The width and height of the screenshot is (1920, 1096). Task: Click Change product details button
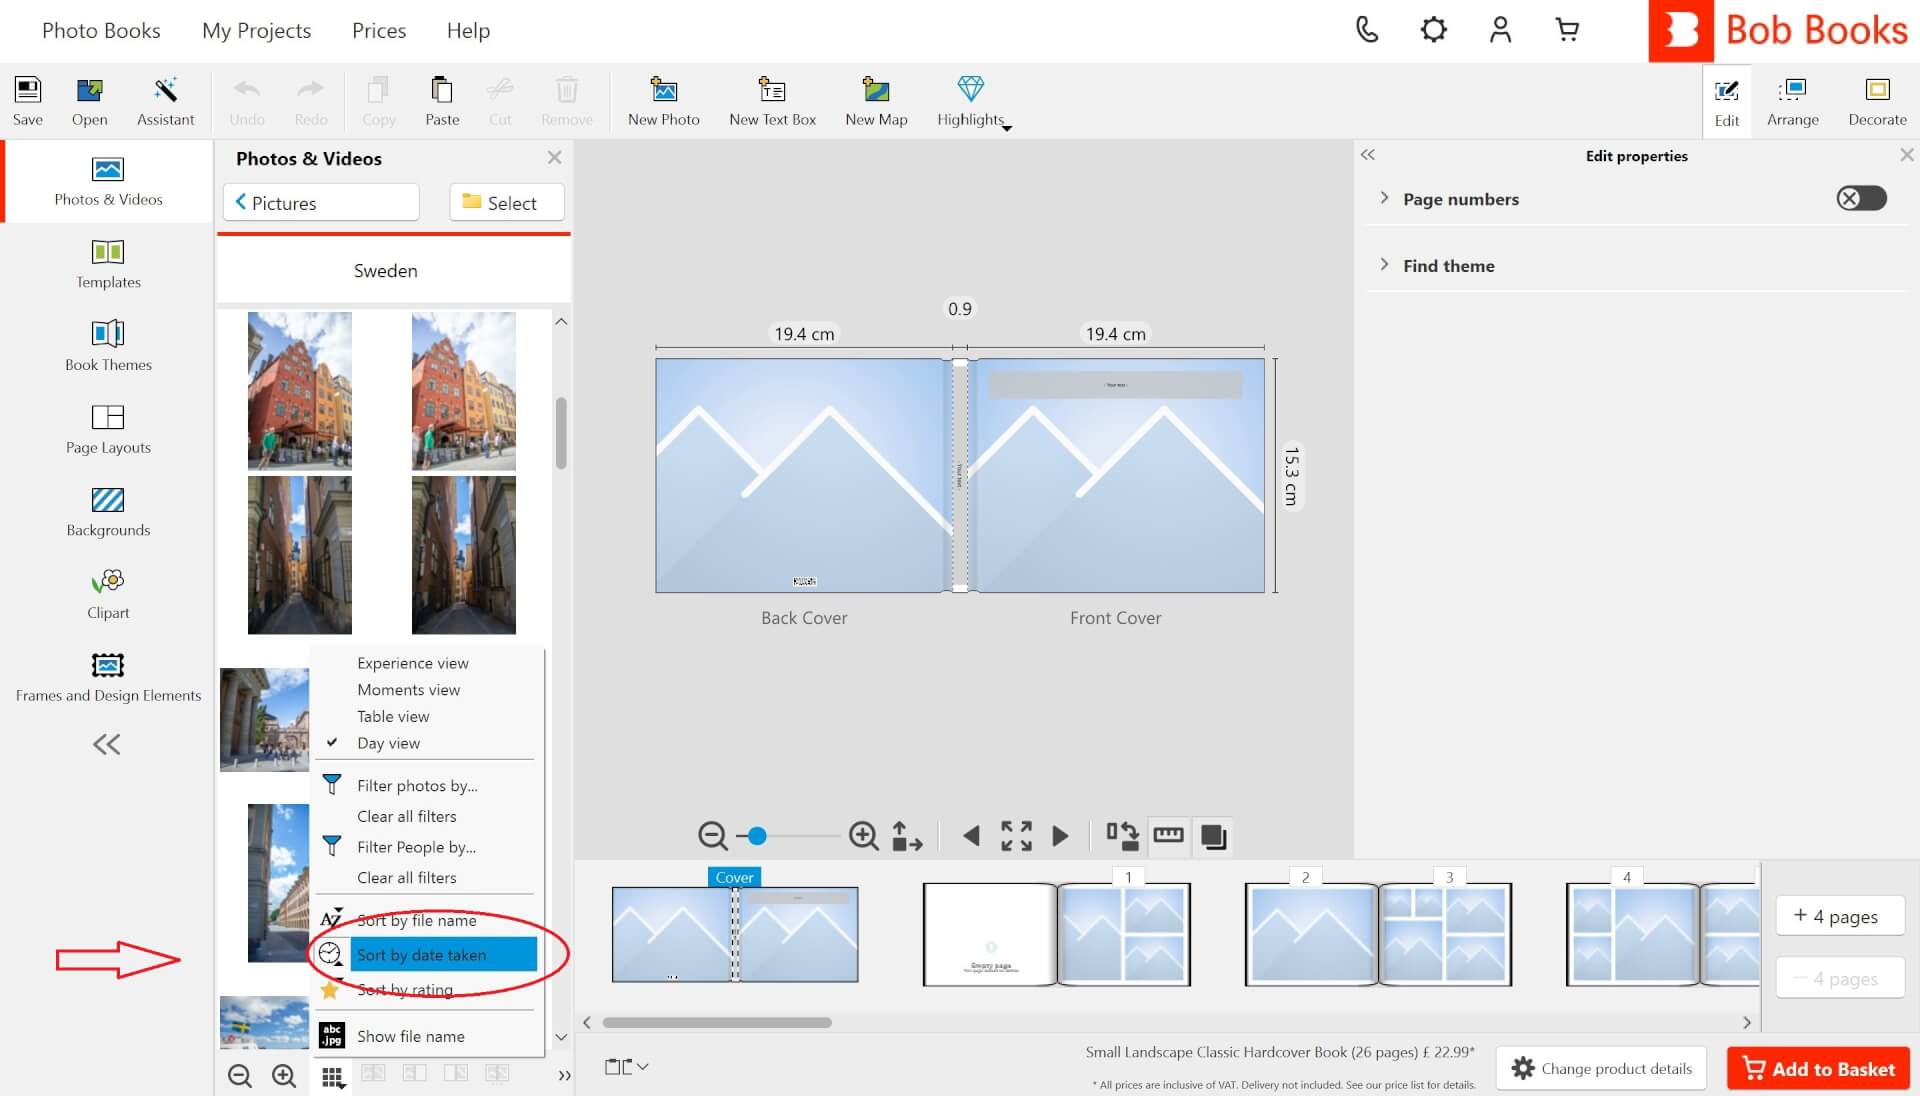[1602, 1068]
